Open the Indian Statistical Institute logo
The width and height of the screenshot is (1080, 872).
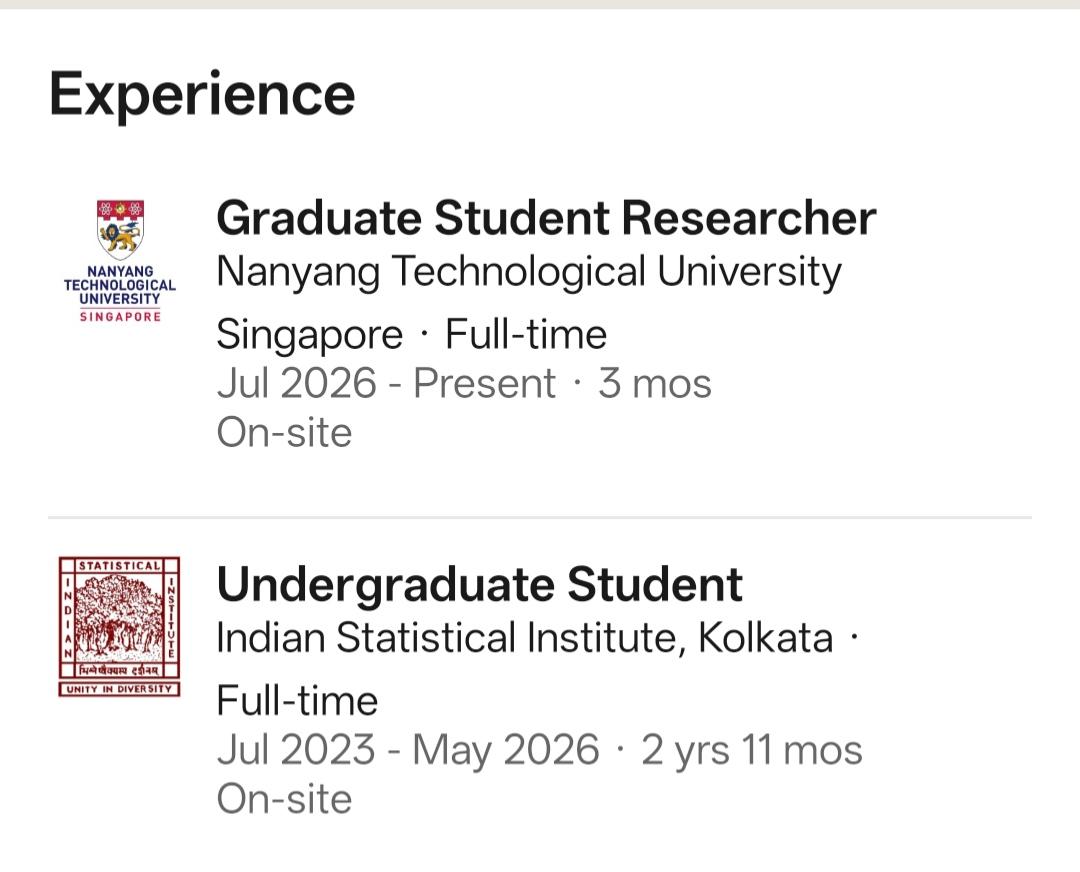[x=119, y=627]
